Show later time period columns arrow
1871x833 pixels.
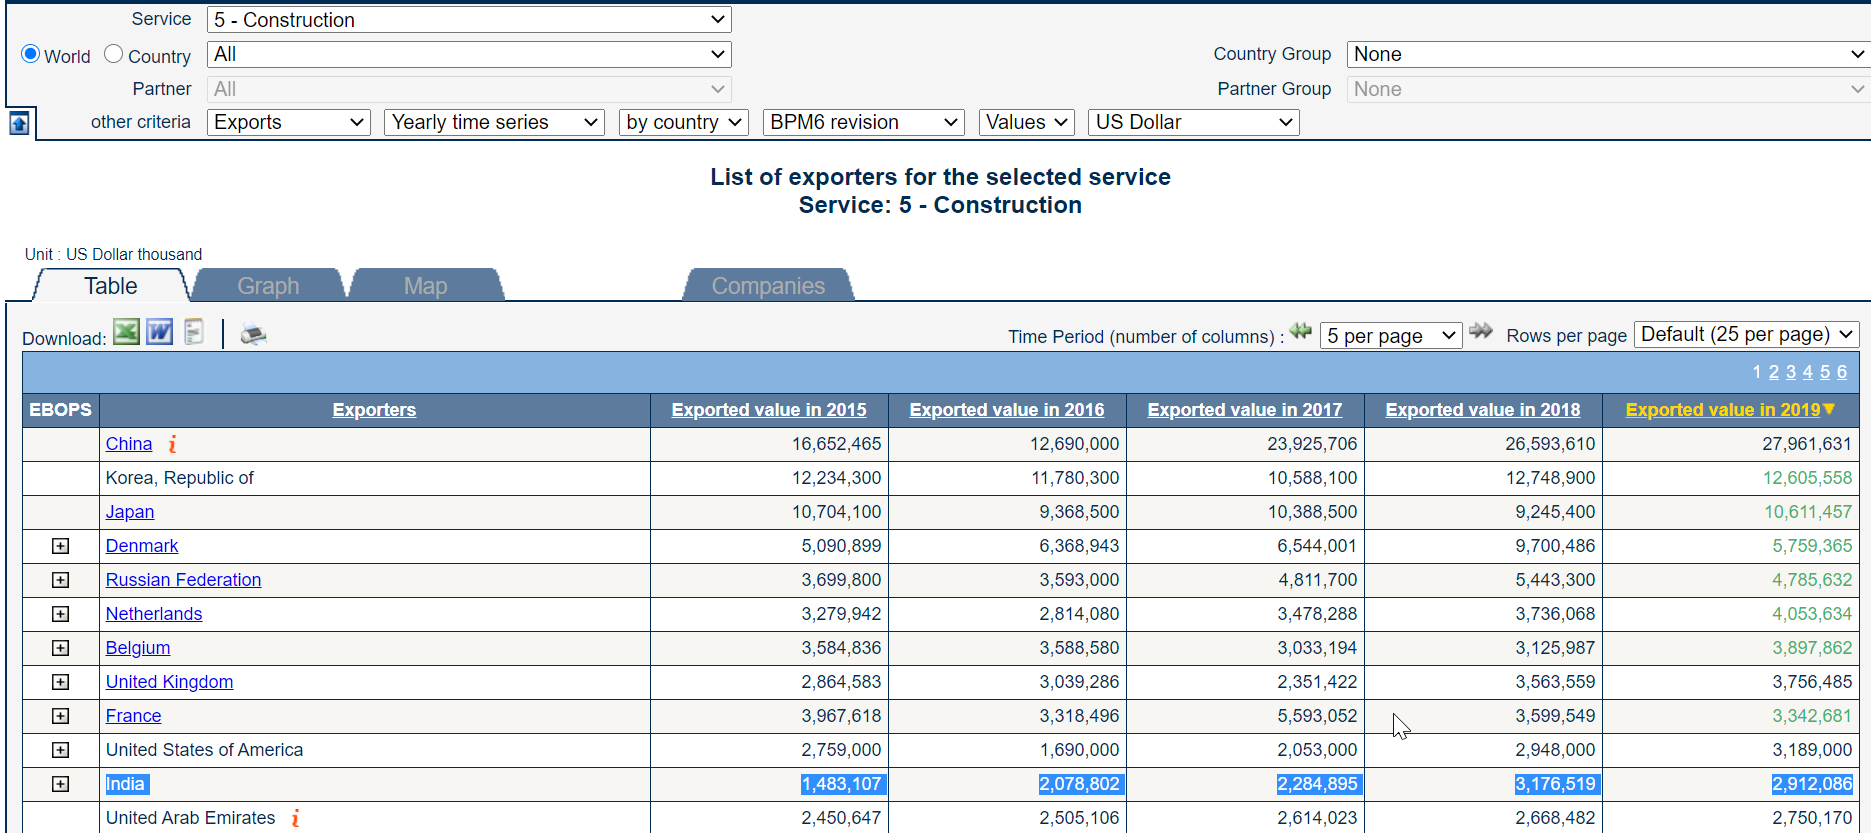coord(1481,331)
